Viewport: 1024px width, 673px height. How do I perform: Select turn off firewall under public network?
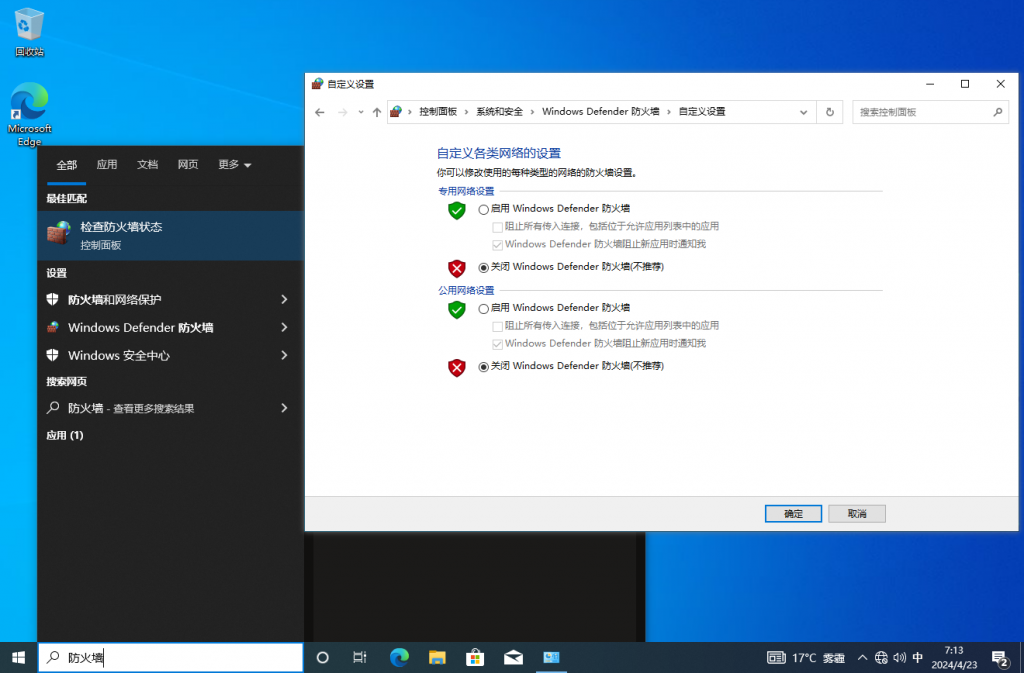click(484, 366)
